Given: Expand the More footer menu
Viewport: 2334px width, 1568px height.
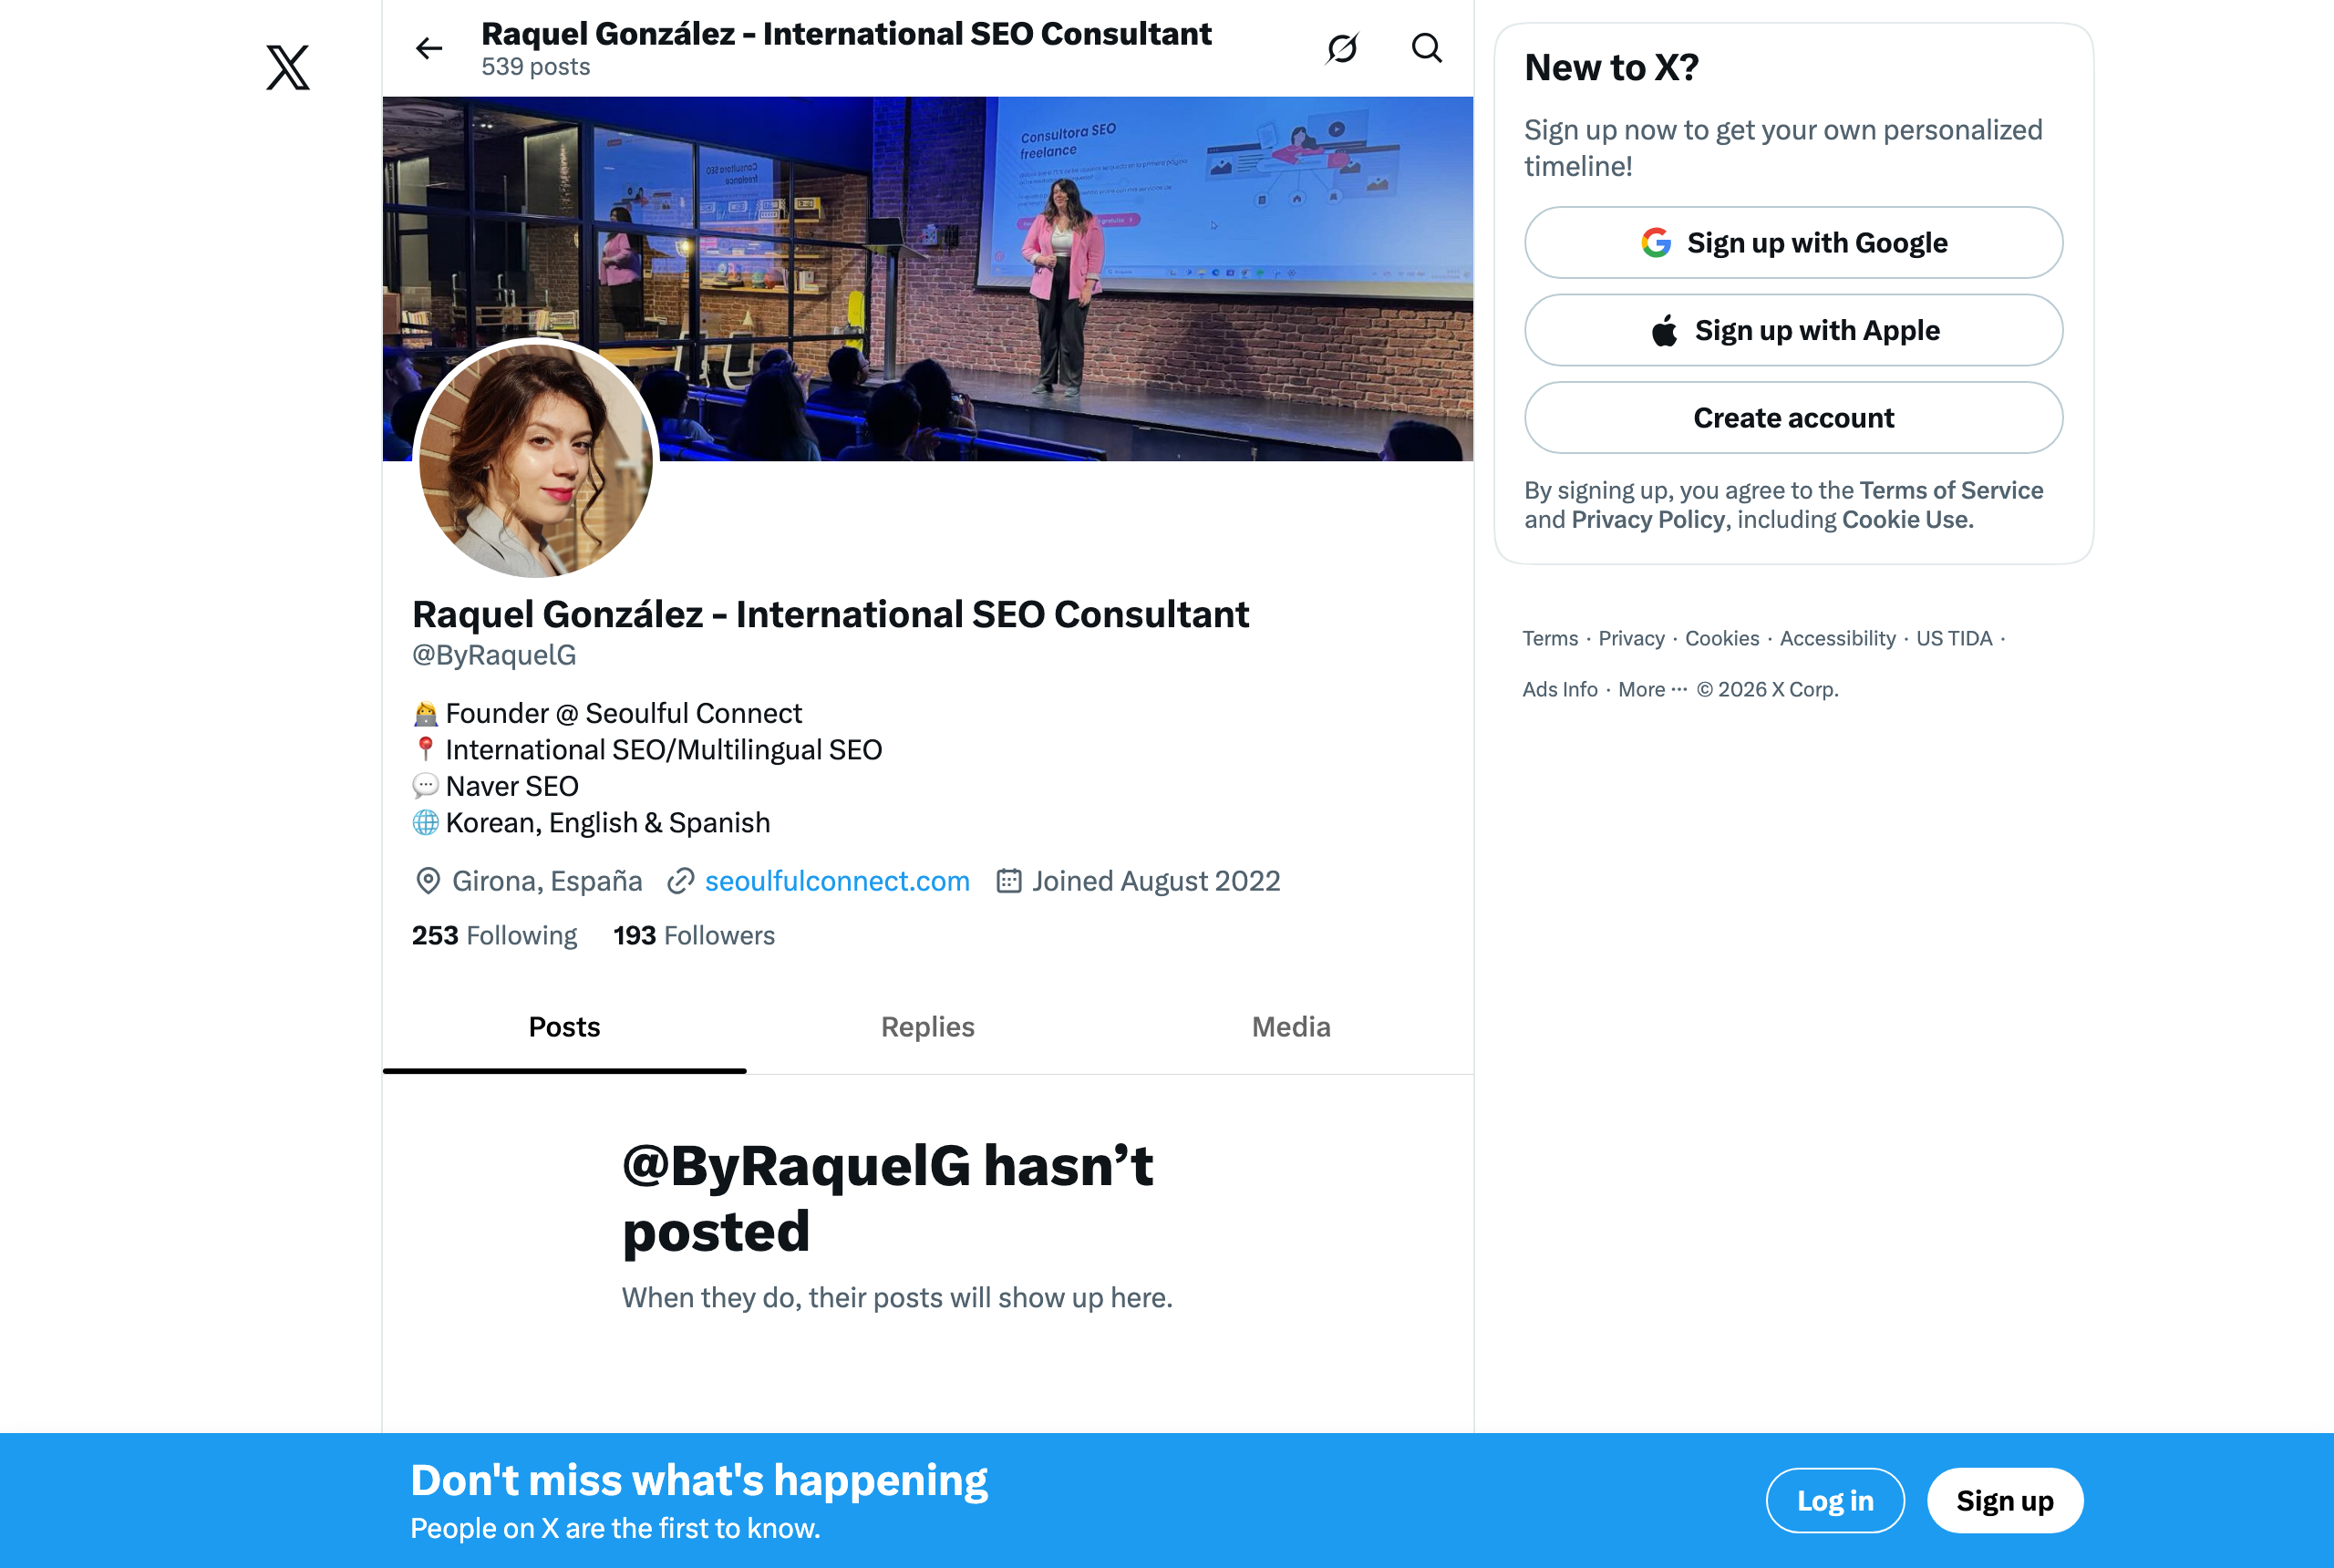Looking at the screenshot, I should tap(1652, 689).
